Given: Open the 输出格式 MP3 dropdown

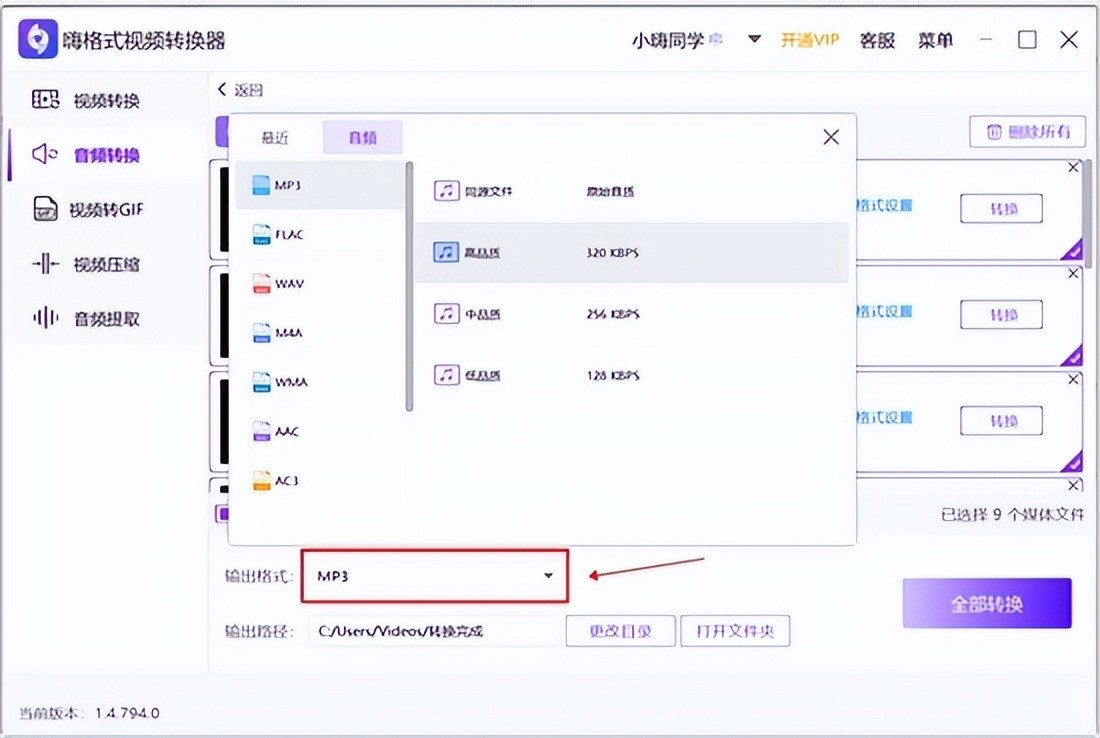Looking at the screenshot, I should pos(435,576).
